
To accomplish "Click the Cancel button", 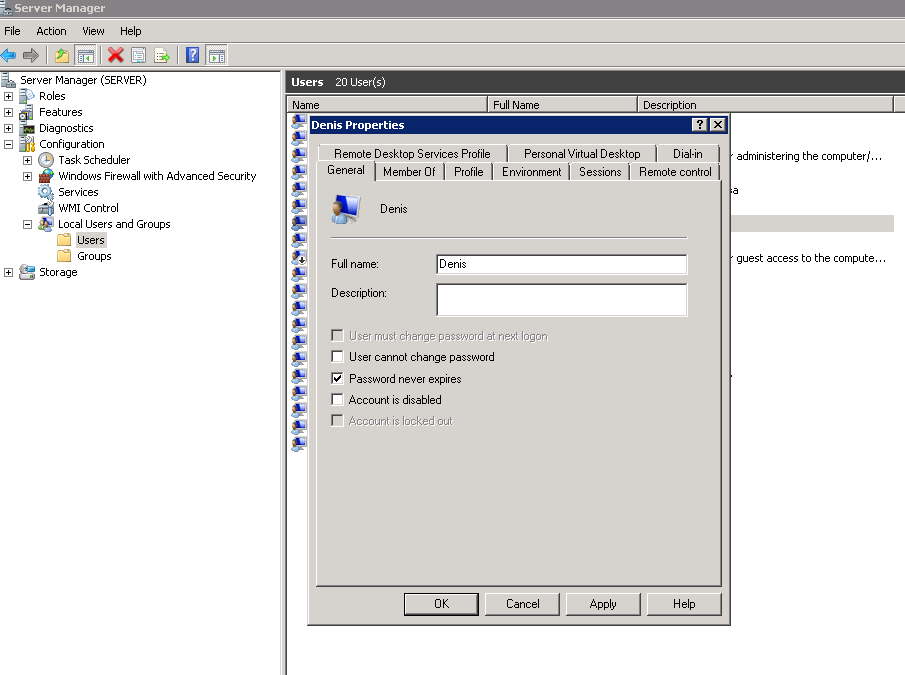I will 522,604.
